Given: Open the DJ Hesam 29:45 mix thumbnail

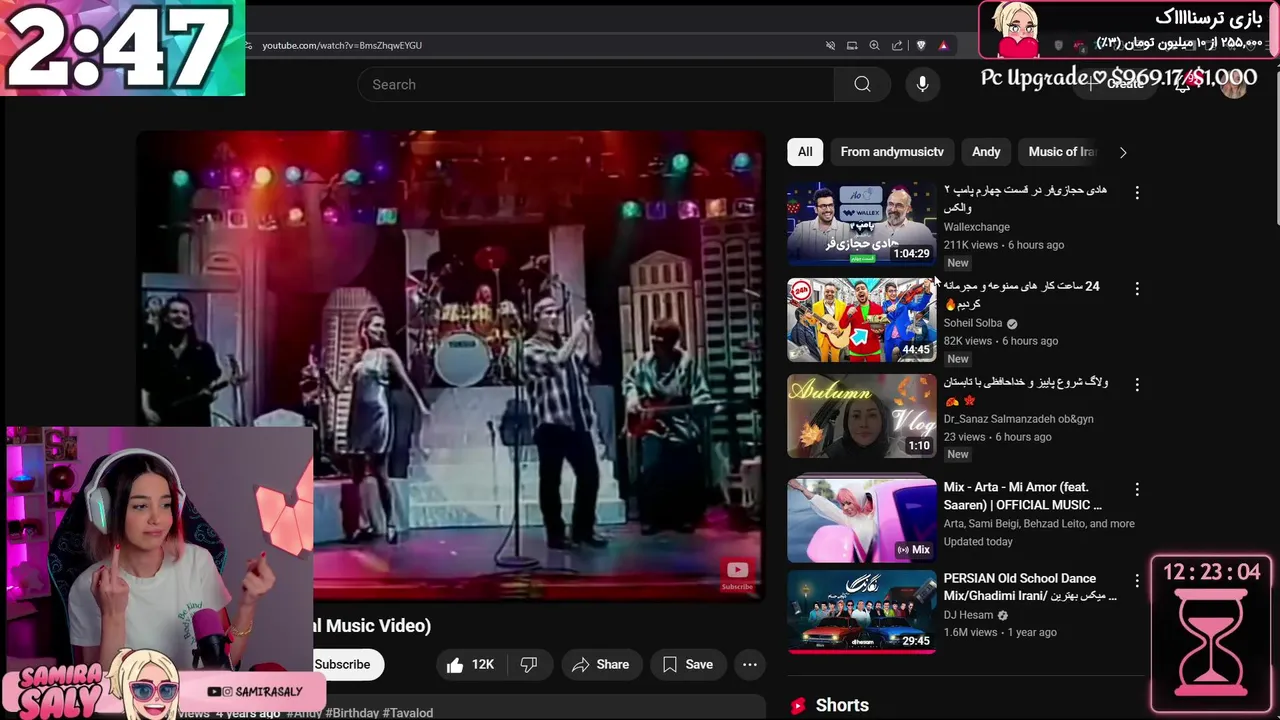Looking at the screenshot, I should pyautogui.click(x=861, y=612).
